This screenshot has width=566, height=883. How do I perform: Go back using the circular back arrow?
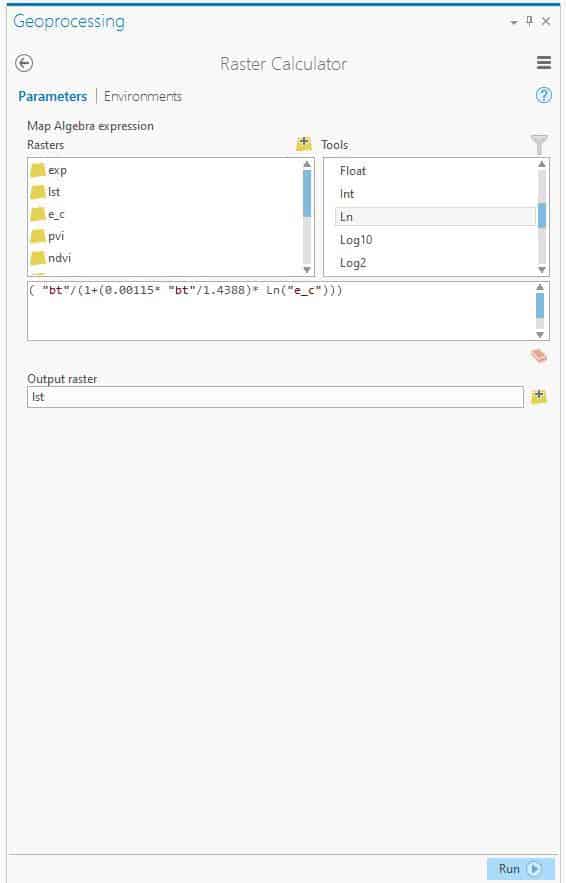point(24,63)
